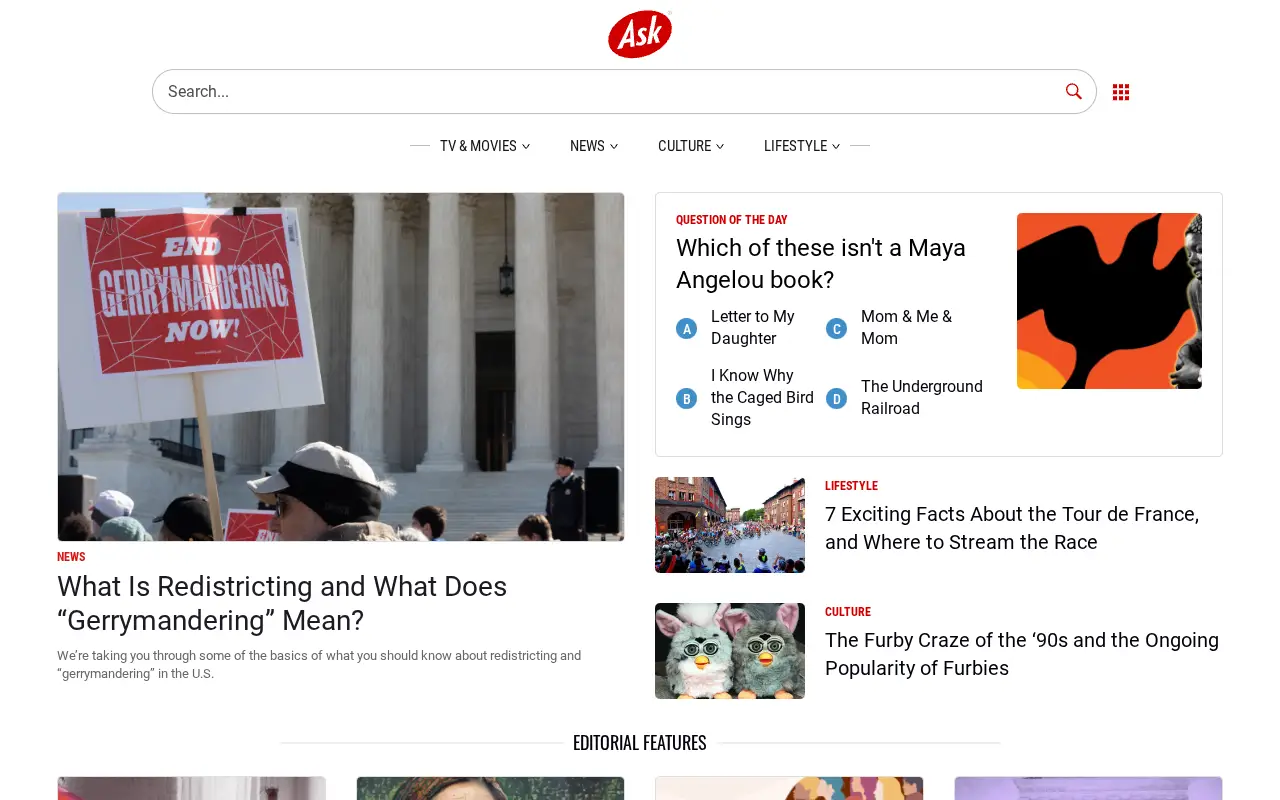The image size is (1280, 800).
Task: Select the answer text I Know Why the Caged Bird Sings
Action: 762,398
